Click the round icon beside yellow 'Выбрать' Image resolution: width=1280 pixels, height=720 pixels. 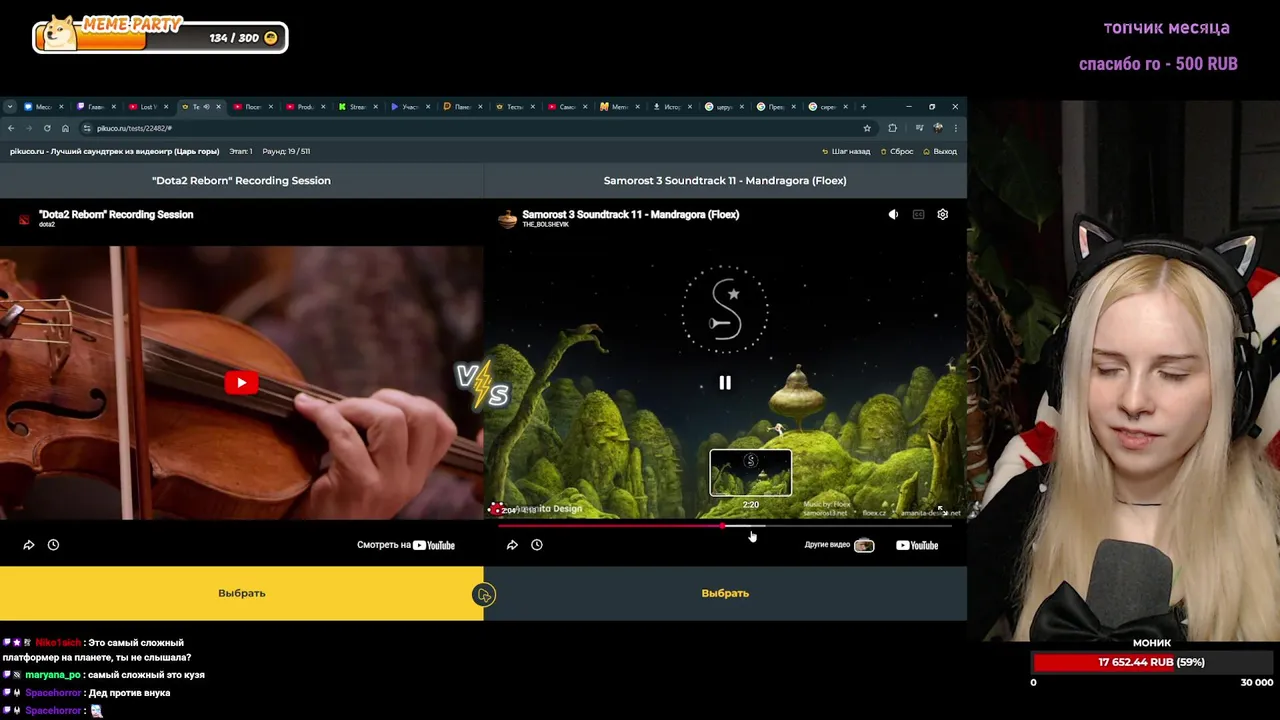[484, 595]
